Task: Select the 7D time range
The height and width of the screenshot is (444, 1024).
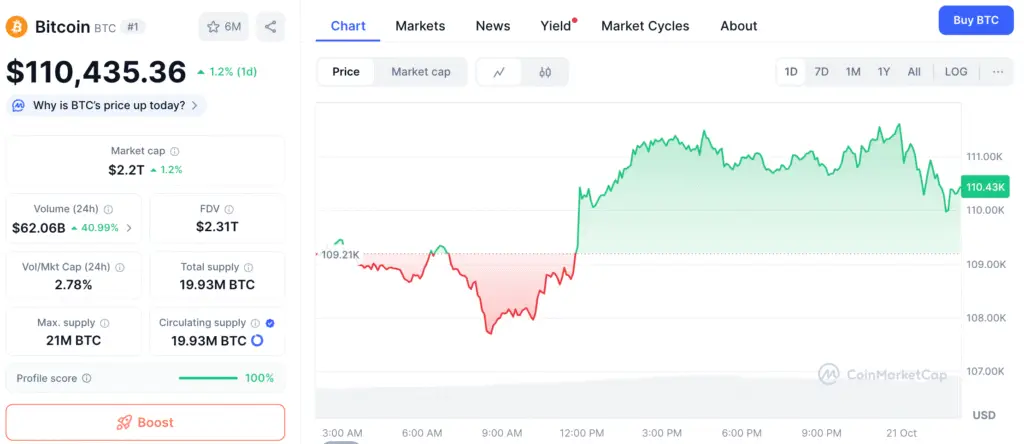Action: 821,72
